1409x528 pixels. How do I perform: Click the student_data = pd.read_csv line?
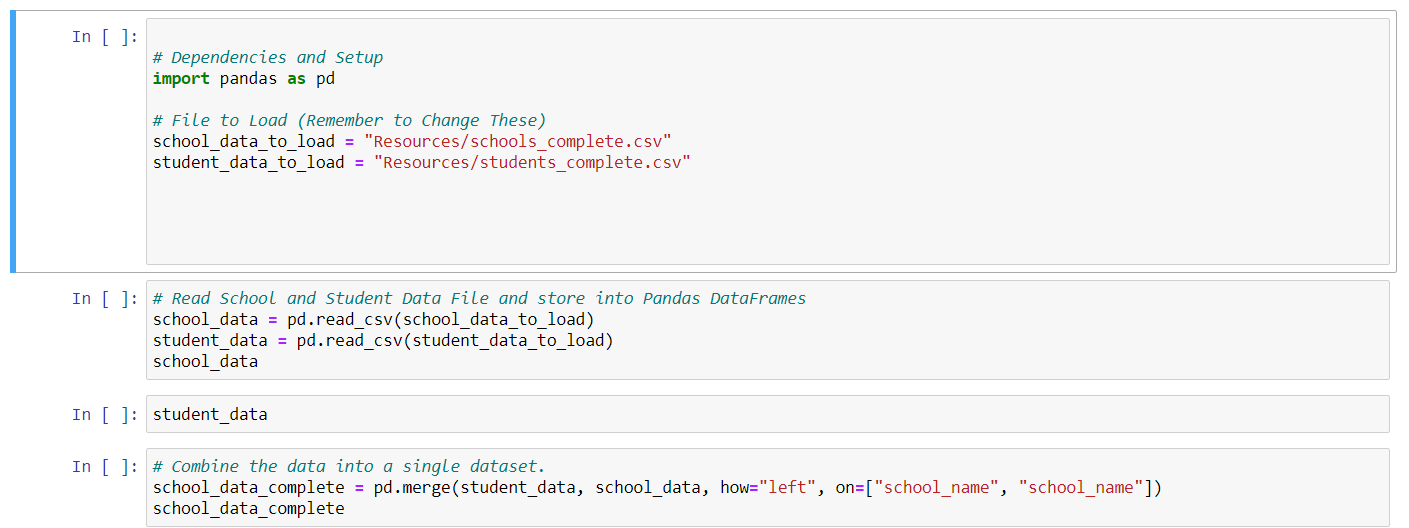tap(383, 340)
